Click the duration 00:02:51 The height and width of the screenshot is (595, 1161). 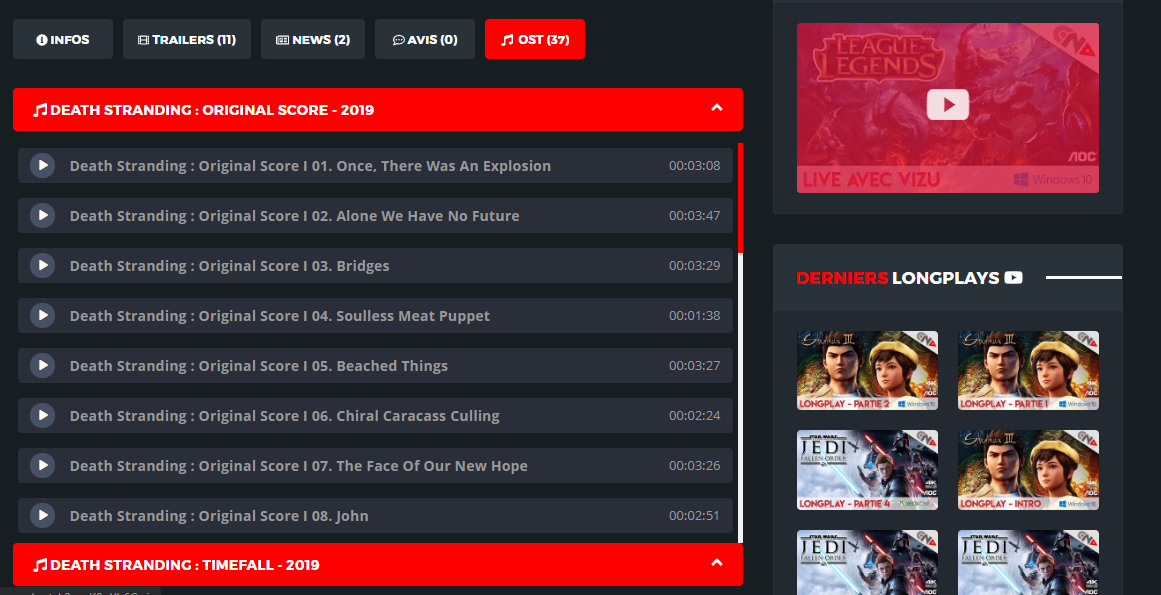[x=695, y=516]
